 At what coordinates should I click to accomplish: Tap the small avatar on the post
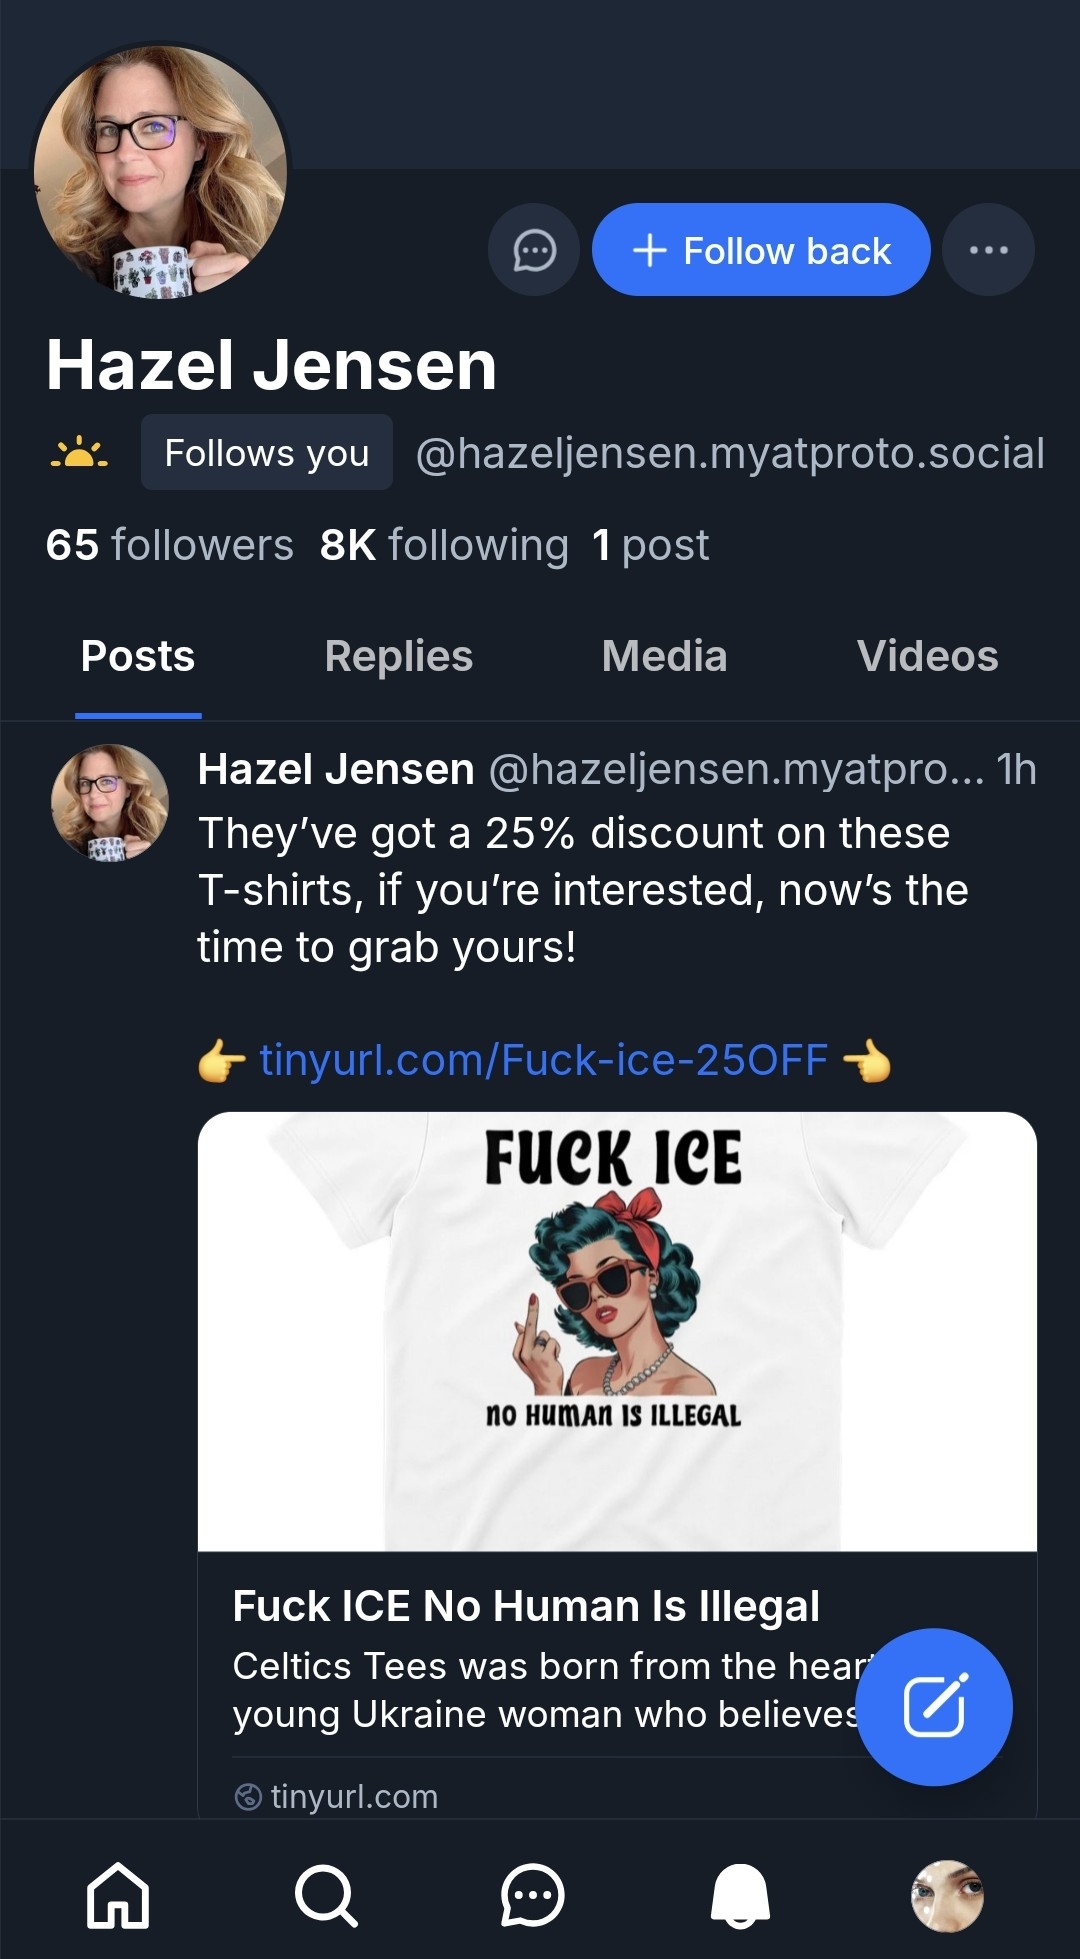pyautogui.click(x=110, y=803)
